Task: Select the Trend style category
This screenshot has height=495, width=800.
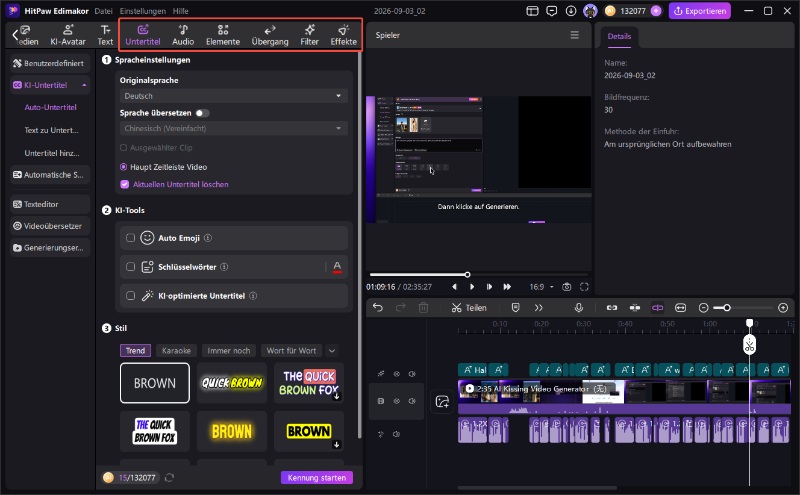Action: 135,351
